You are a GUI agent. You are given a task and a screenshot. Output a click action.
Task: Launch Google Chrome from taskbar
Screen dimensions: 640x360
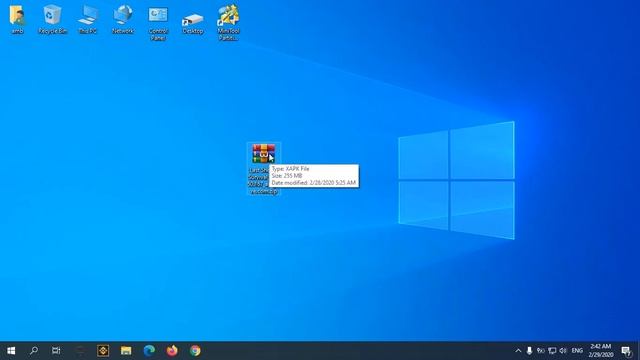[x=195, y=351]
